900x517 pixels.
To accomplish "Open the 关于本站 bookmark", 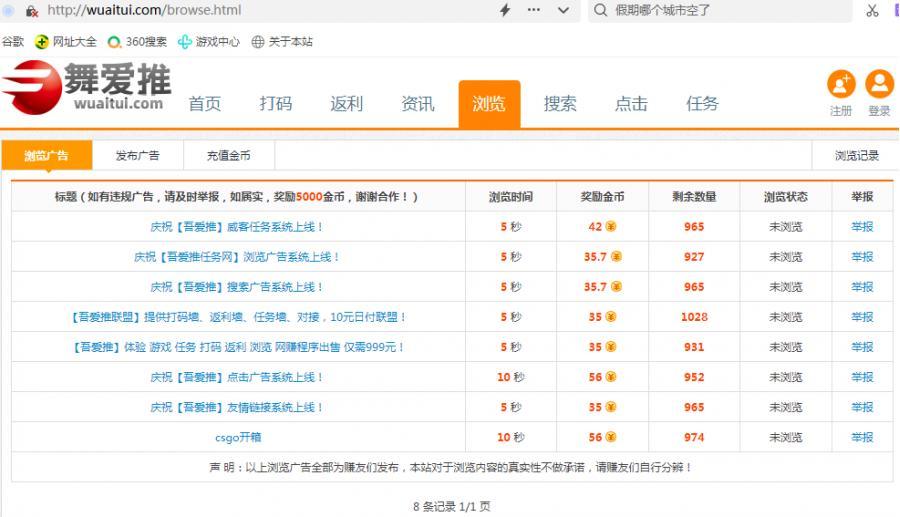I will [x=282, y=41].
